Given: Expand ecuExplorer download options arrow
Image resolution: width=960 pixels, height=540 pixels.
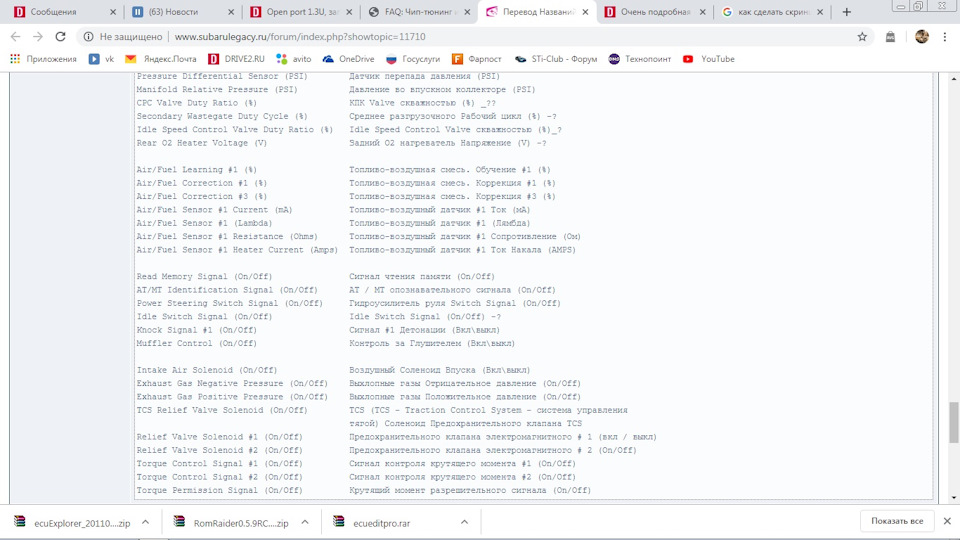Looking at the screenshot, I should [x=145, y=522].
